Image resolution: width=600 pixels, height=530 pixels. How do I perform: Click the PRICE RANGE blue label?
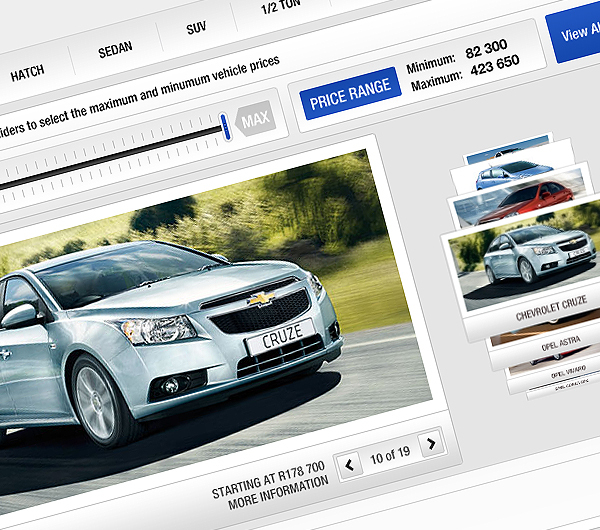click(x=350, y=93)
